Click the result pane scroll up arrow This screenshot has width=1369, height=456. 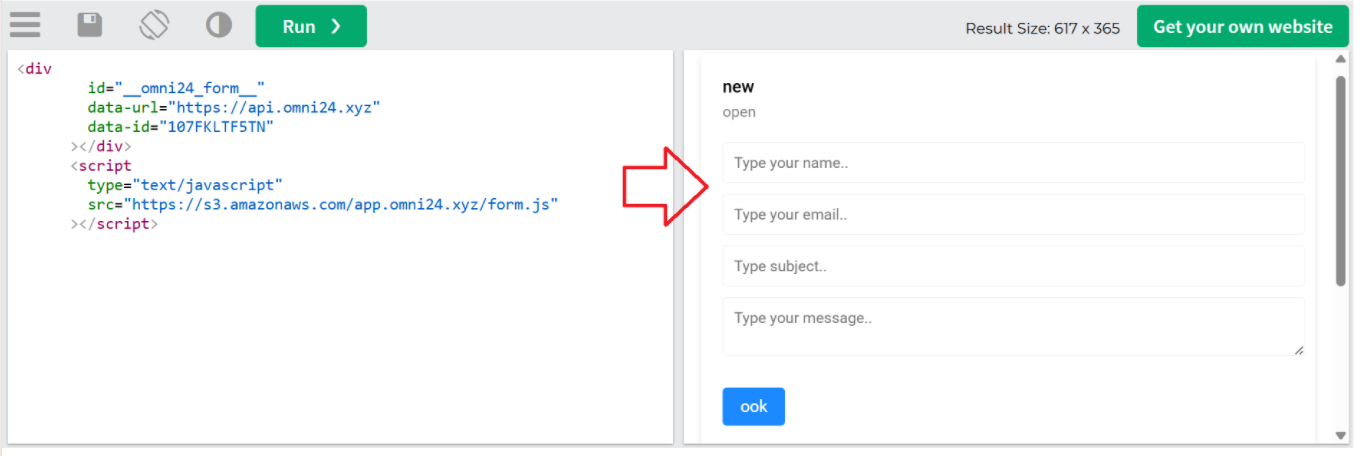1341,59
